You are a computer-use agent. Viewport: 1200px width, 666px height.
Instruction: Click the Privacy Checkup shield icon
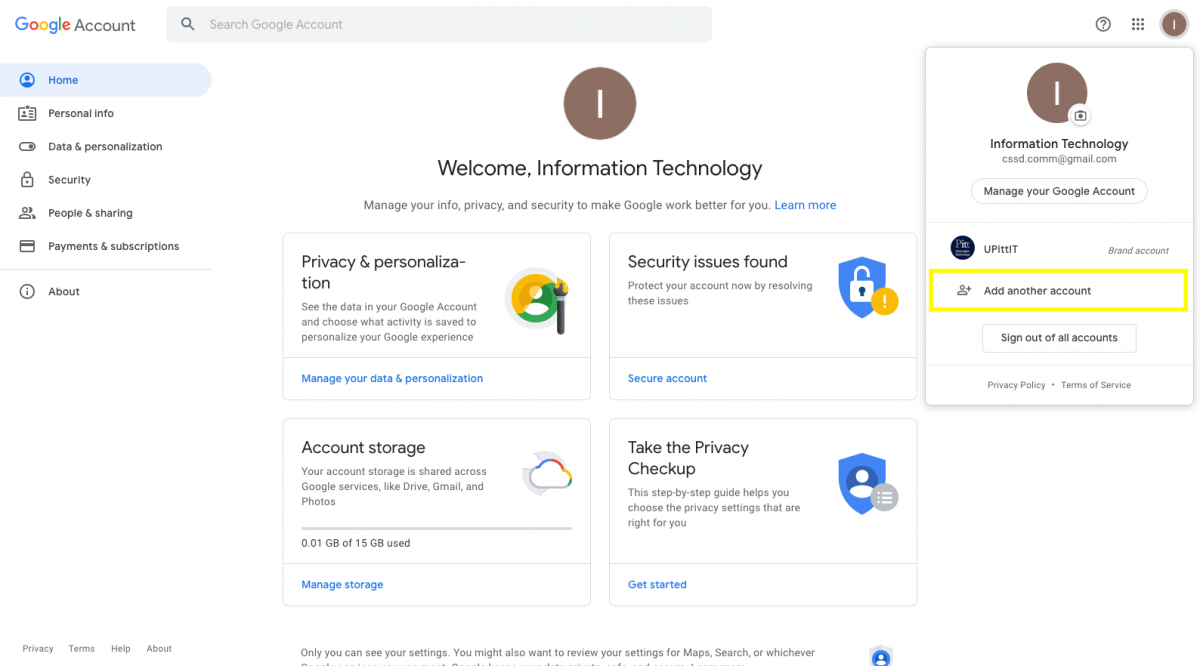coord(867,484)
